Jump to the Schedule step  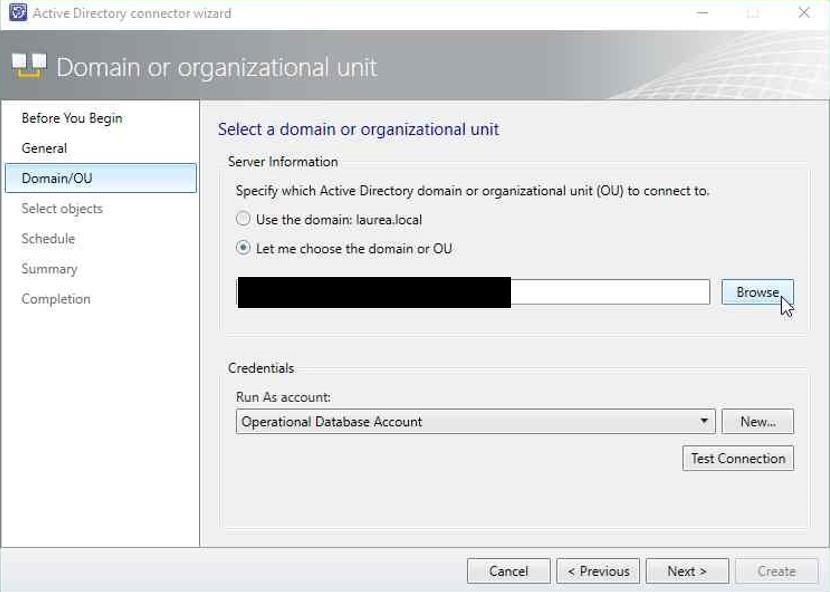(48, 239)
